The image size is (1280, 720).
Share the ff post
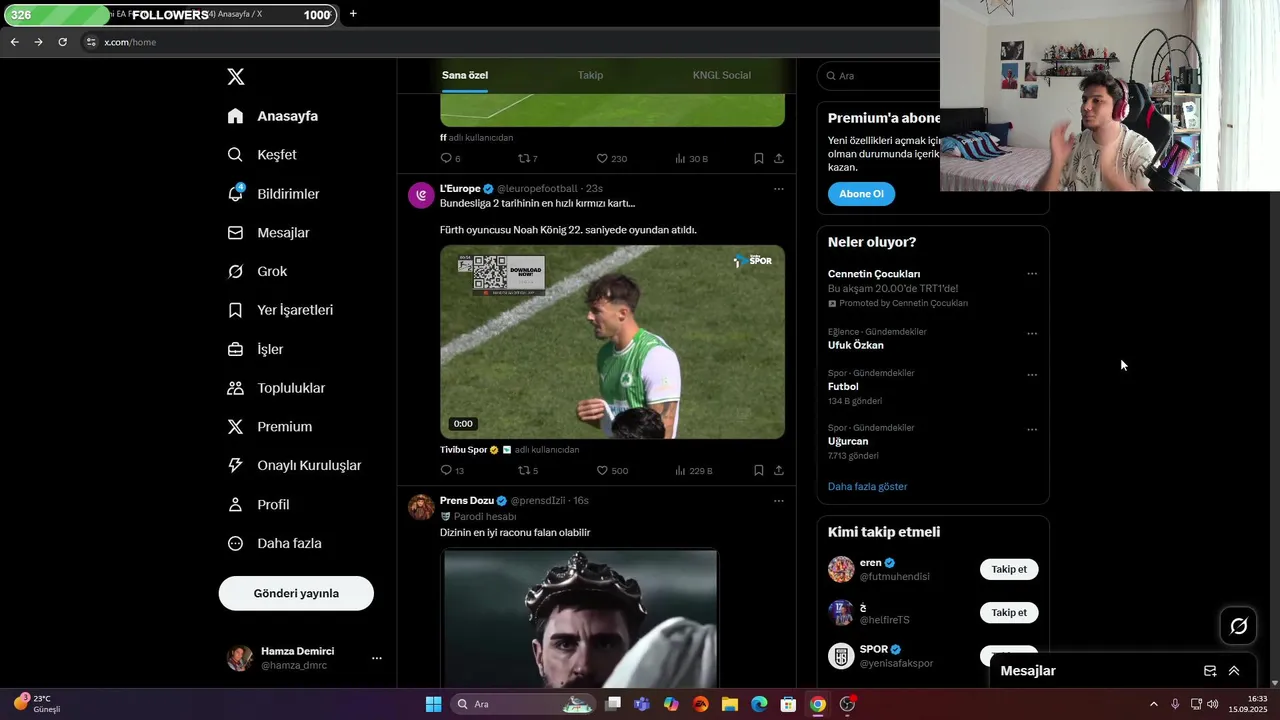tap(779, 159)
